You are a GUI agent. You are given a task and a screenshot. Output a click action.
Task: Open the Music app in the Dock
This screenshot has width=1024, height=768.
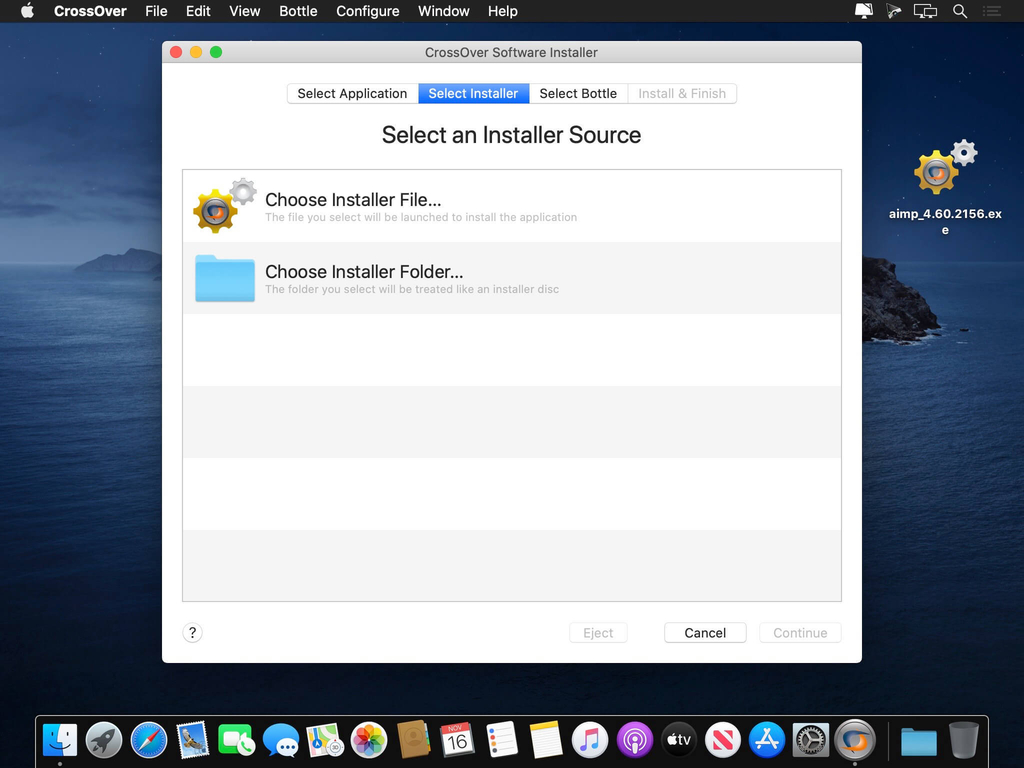coord(590,741)
